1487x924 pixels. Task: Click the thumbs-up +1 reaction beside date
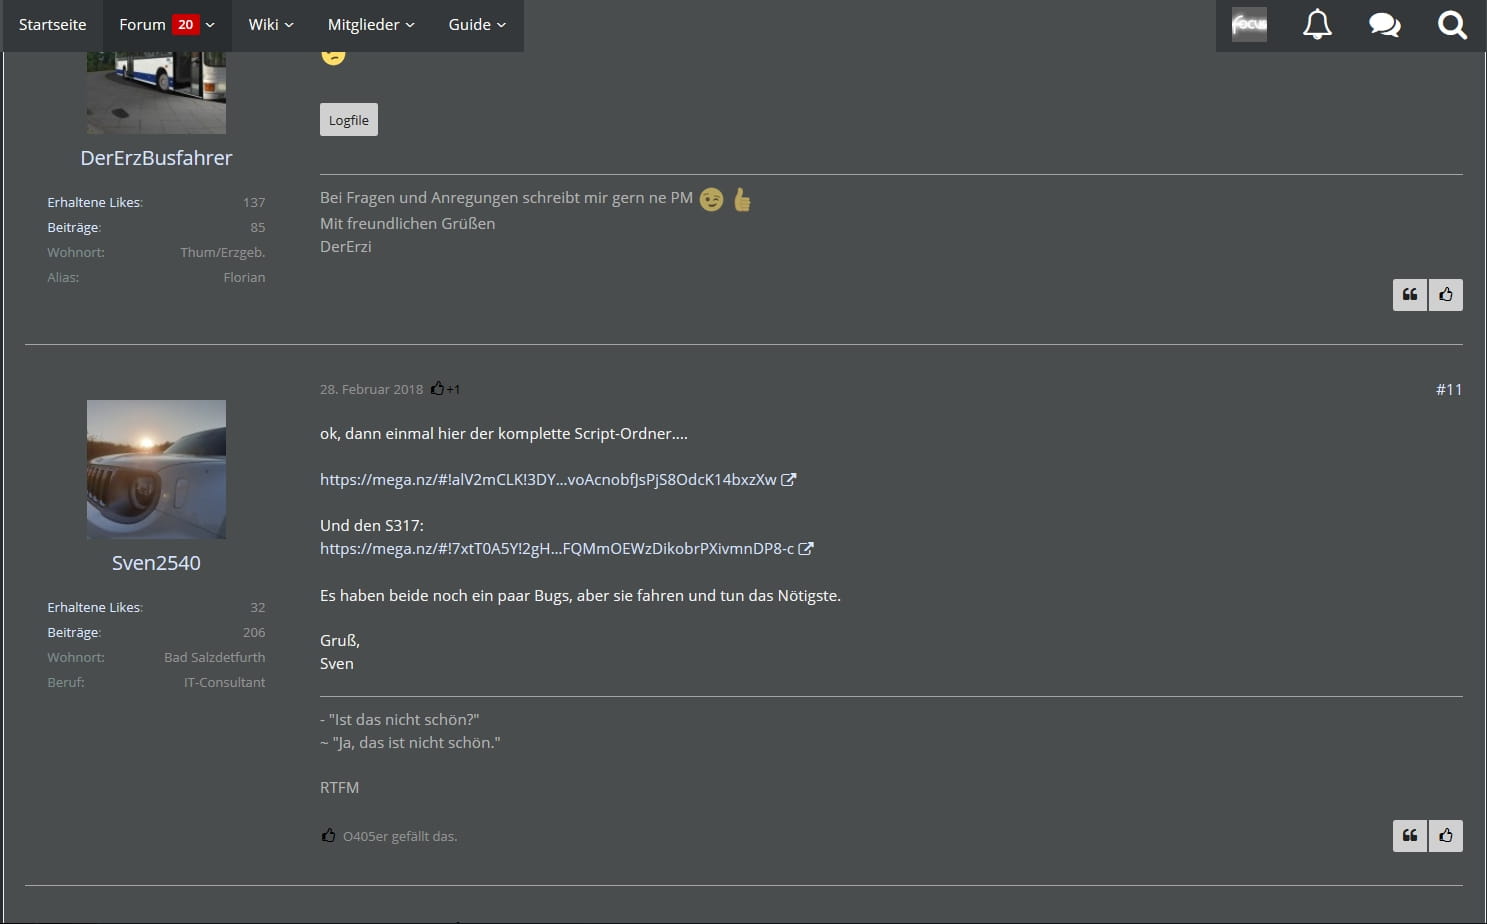(445, 389)
